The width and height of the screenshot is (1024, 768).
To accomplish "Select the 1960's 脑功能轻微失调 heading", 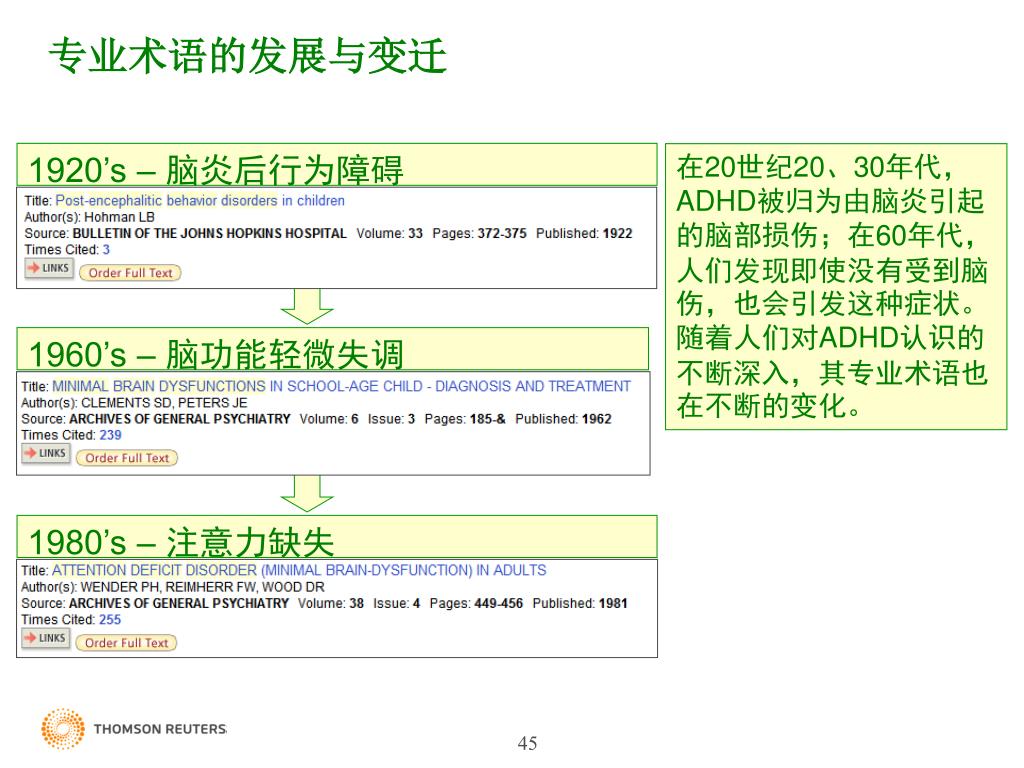I will 332,349.
